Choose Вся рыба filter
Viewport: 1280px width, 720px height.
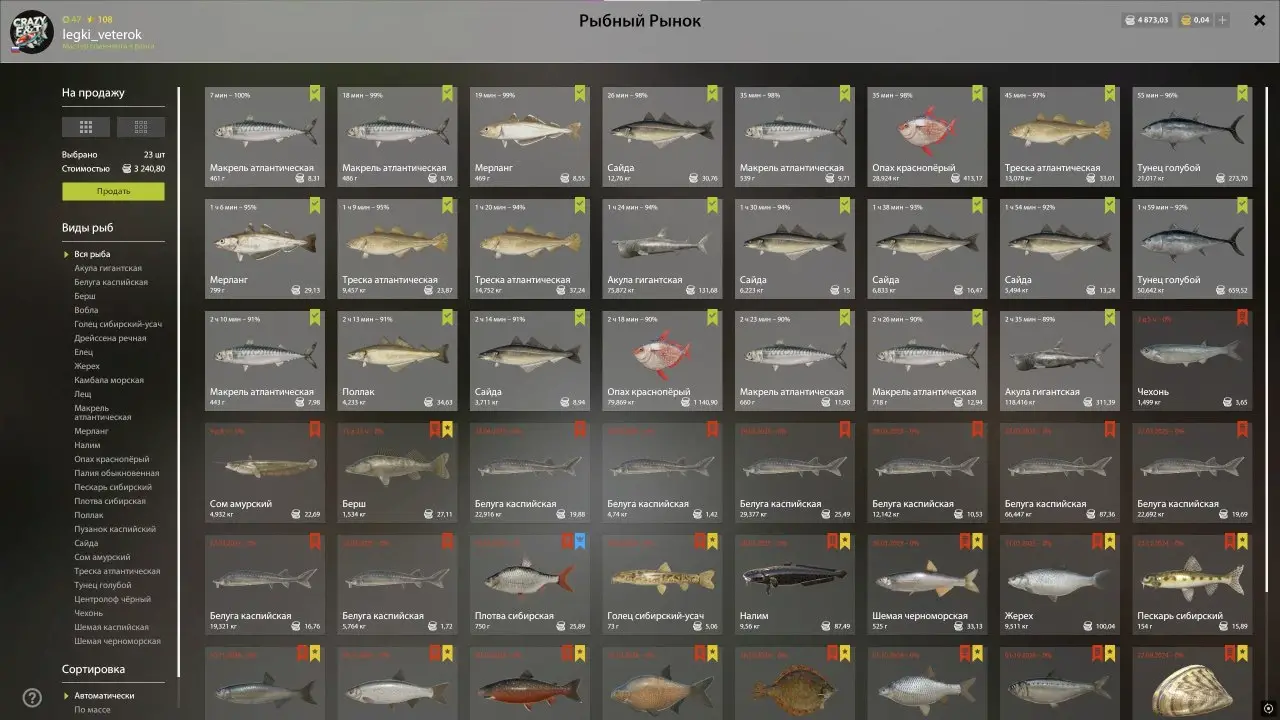click(92, 254)
